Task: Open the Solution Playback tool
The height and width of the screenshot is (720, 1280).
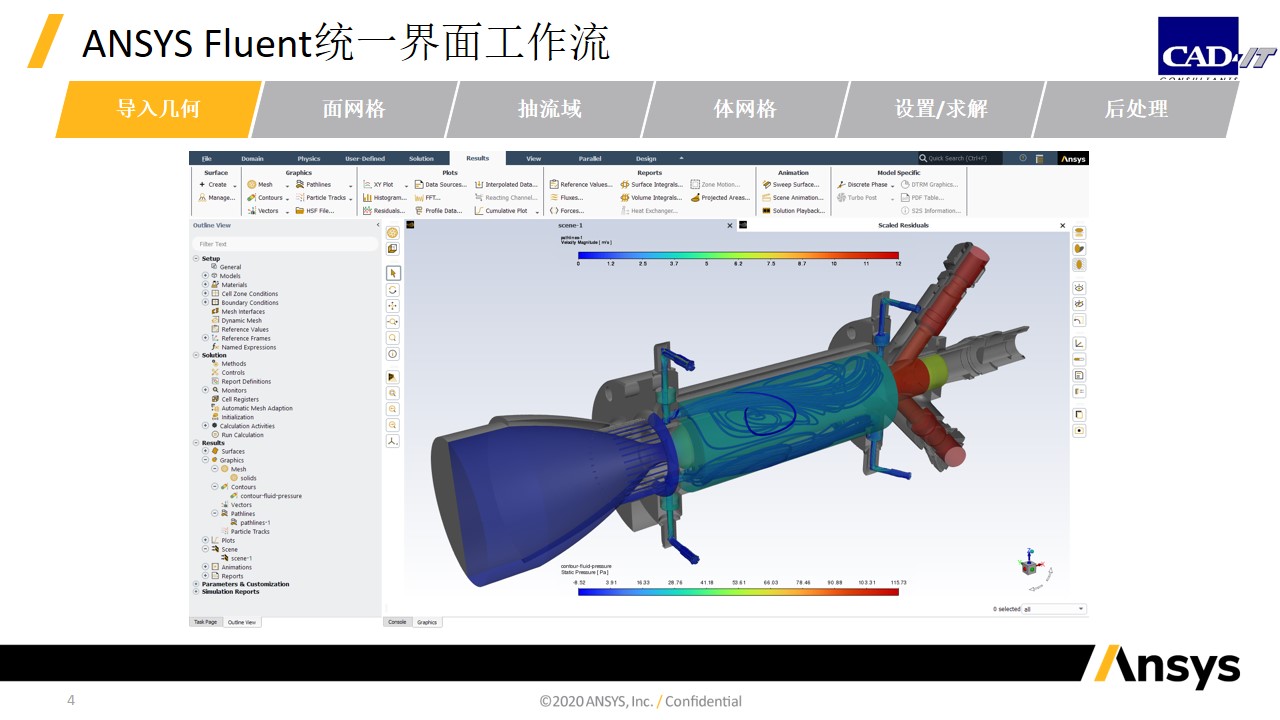Action: pos(793,211)
